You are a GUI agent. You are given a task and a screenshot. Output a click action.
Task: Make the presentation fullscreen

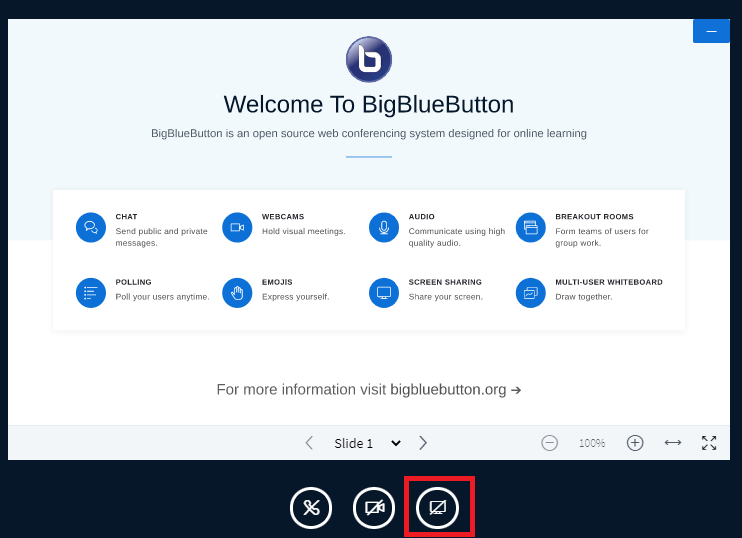click(709, 443)
